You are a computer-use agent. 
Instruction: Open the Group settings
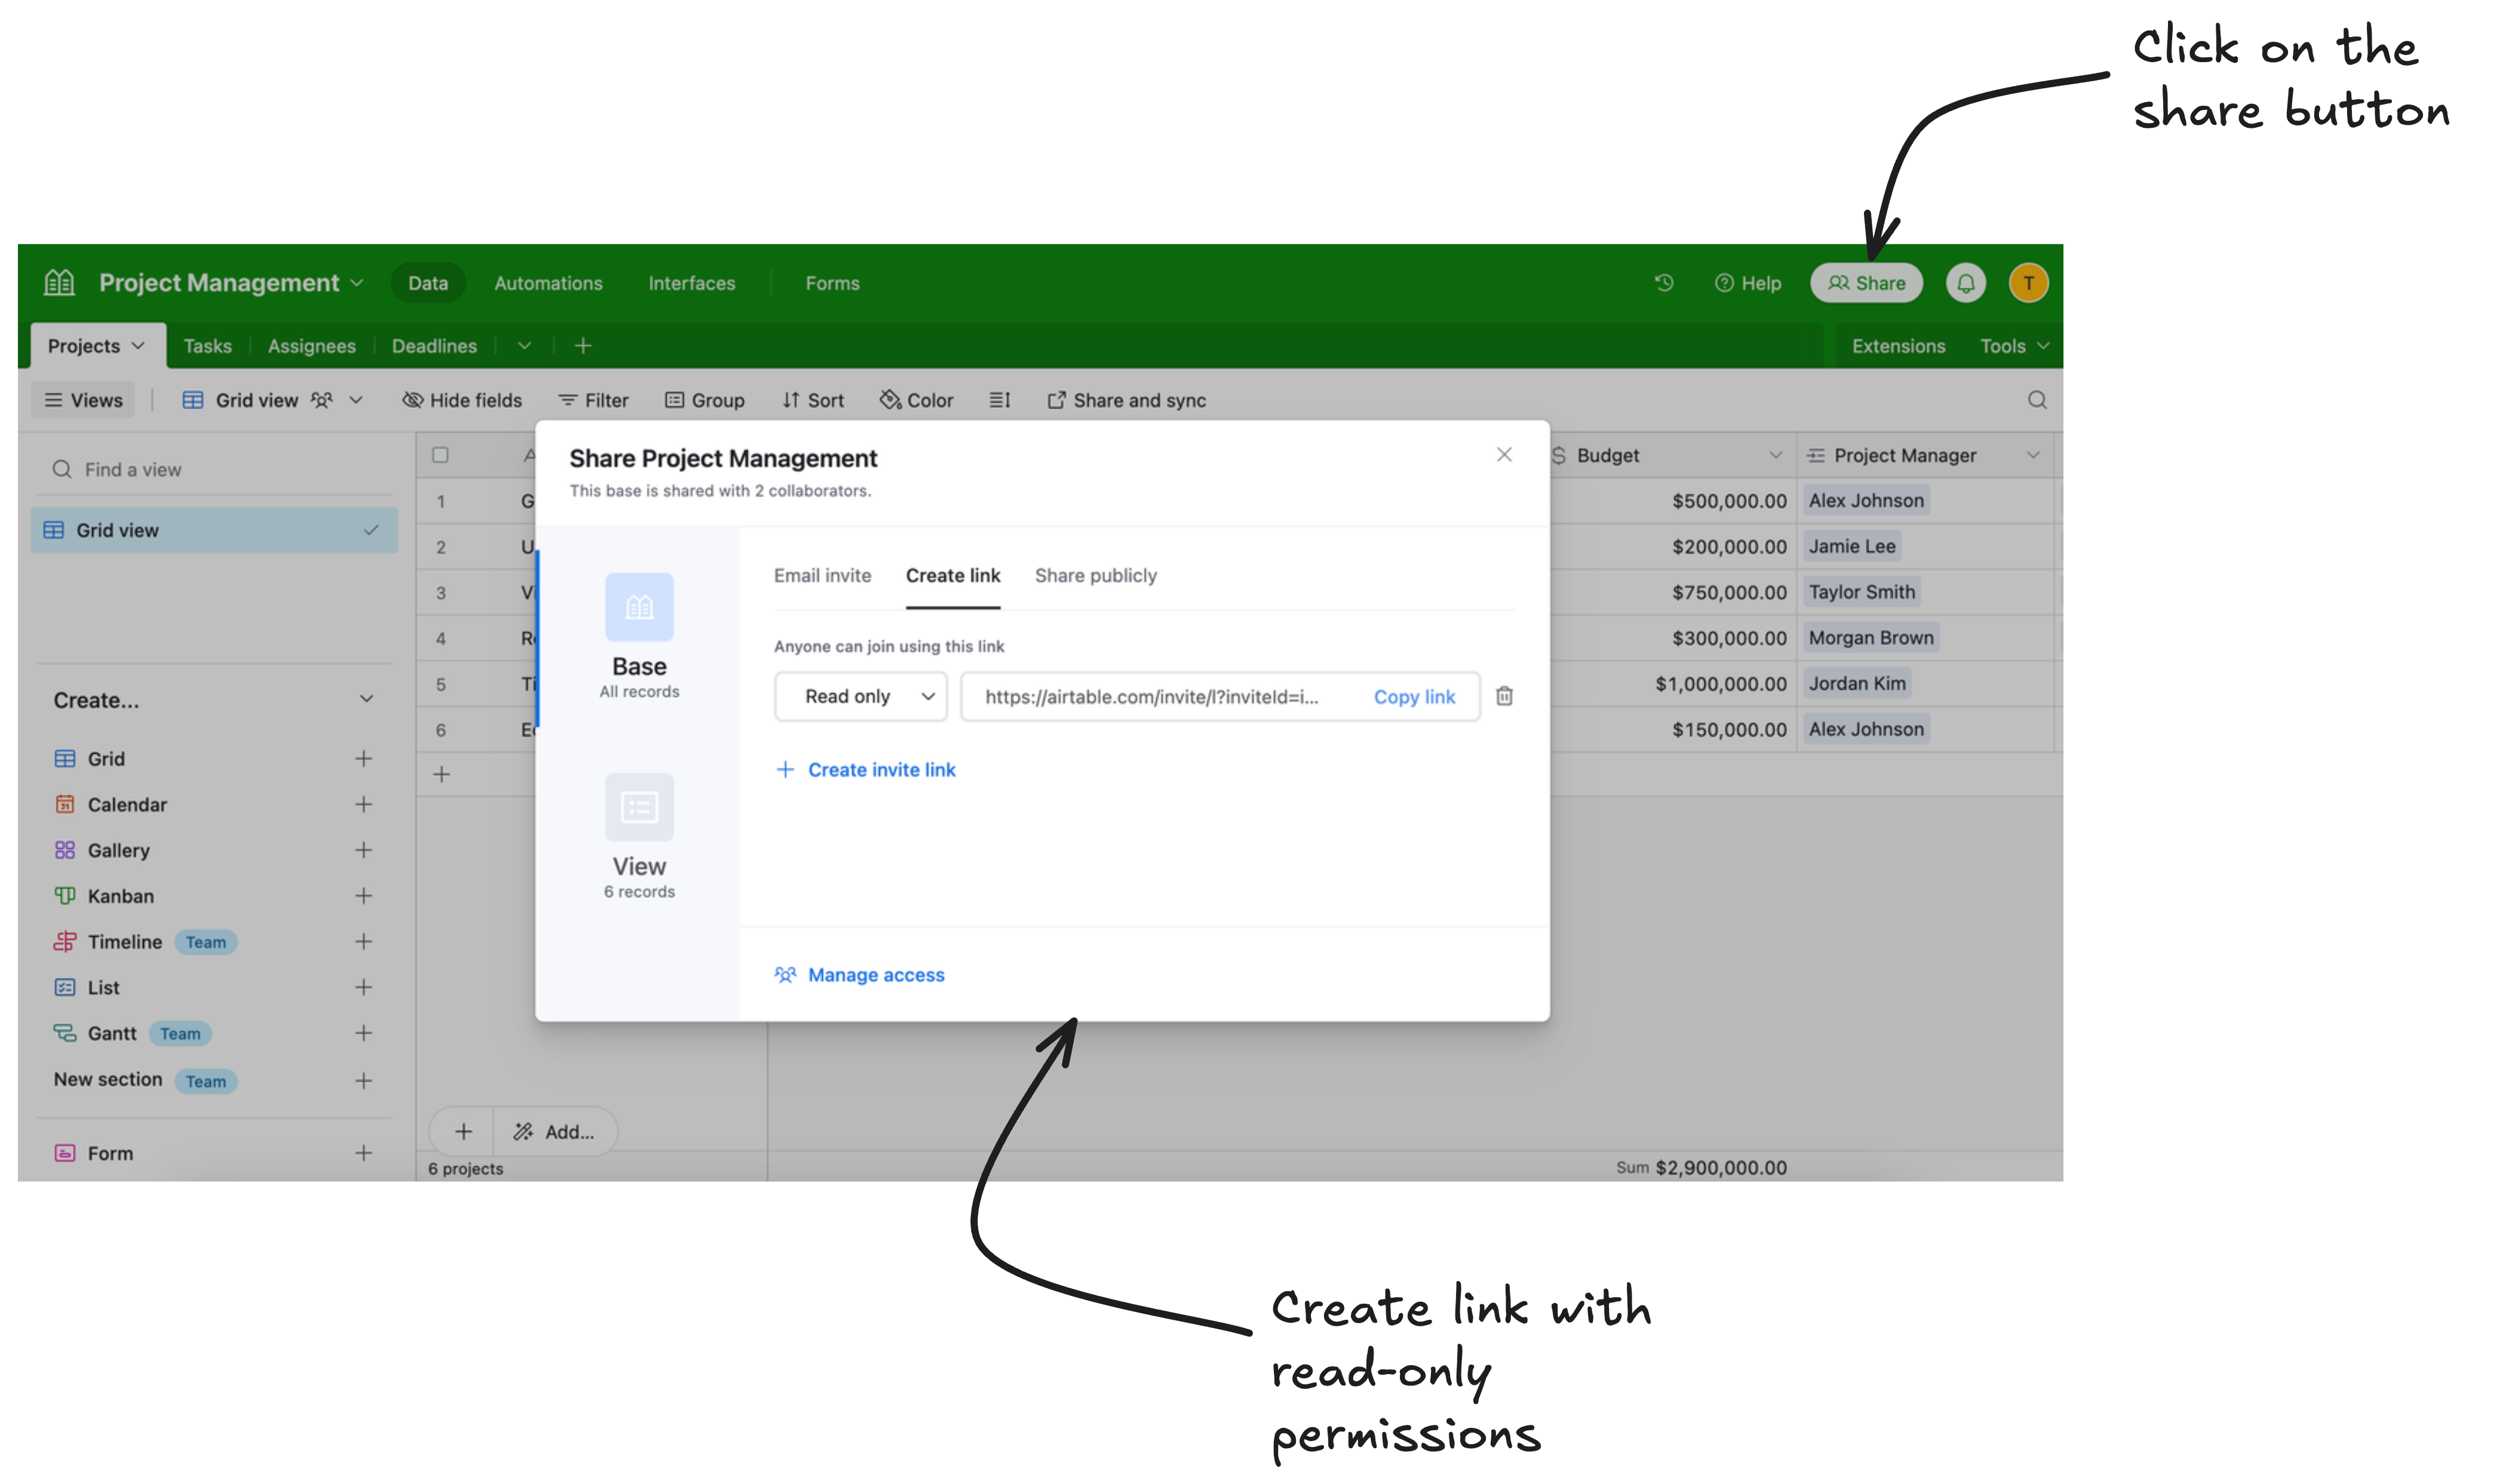pyautogui.click(x=705, y=400)
